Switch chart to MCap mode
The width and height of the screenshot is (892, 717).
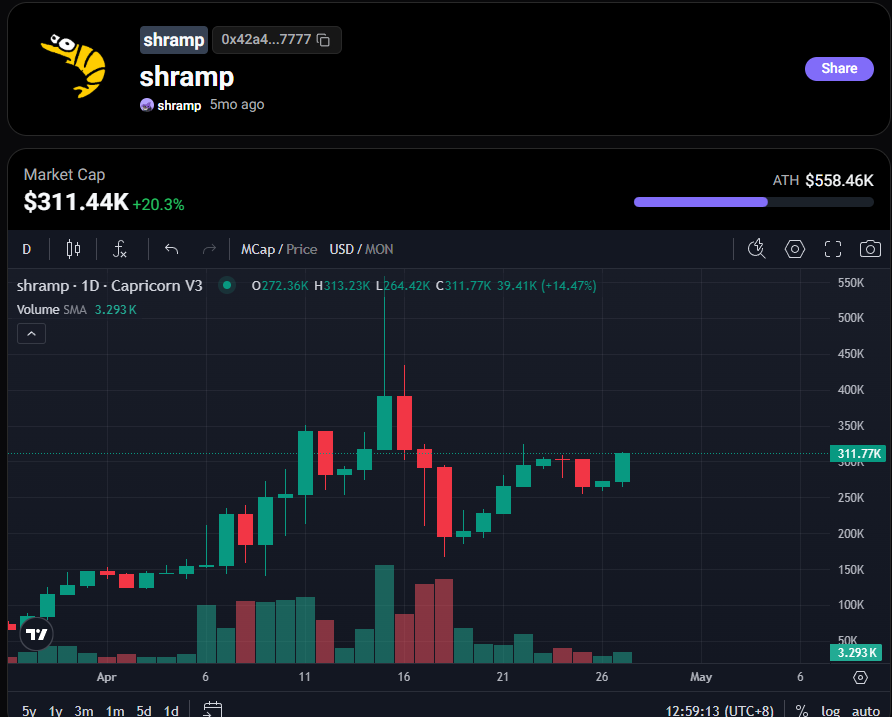pyautogui.click(x=258, y=249)
